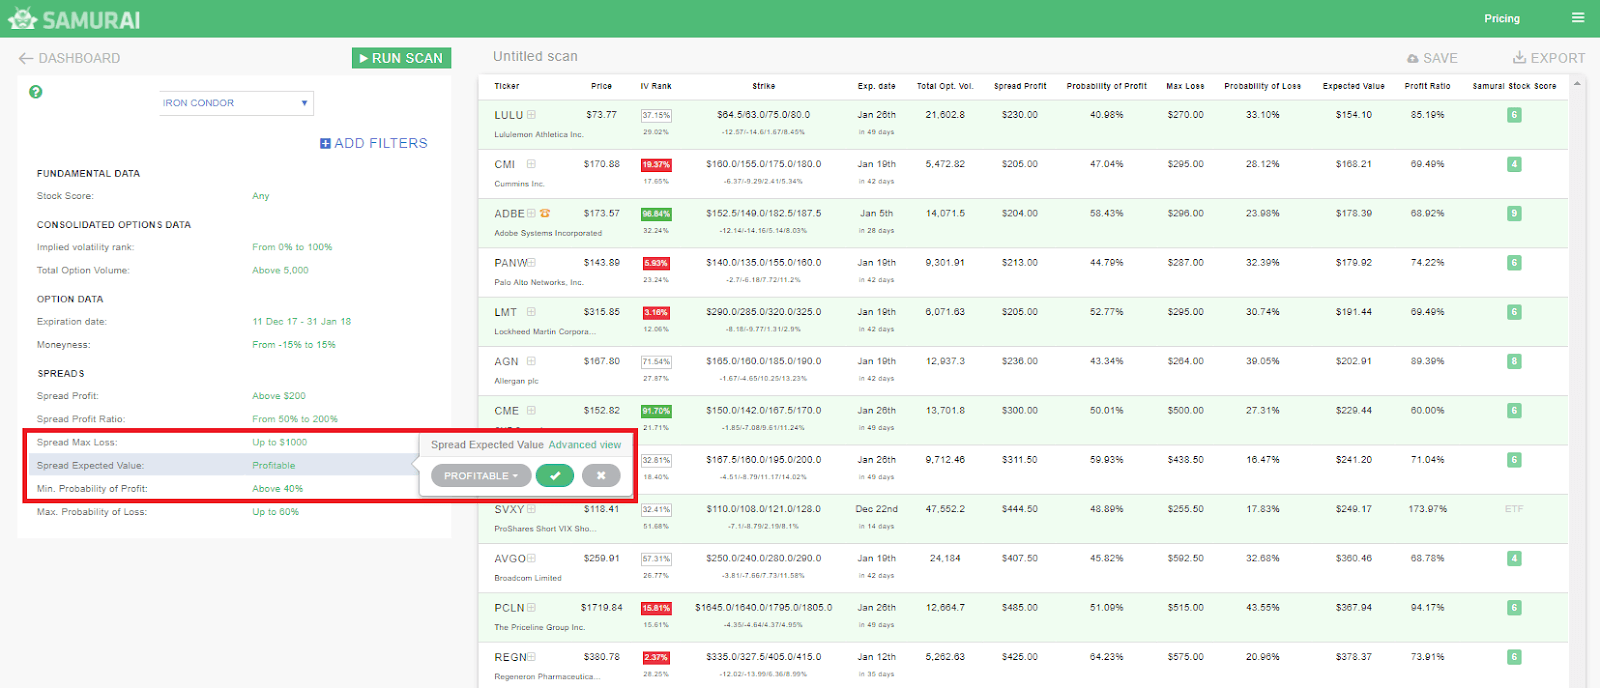Open the Iron Condor strategy dropdown
This screenshot has width=1600, height=688.
[x=237, y=103]
